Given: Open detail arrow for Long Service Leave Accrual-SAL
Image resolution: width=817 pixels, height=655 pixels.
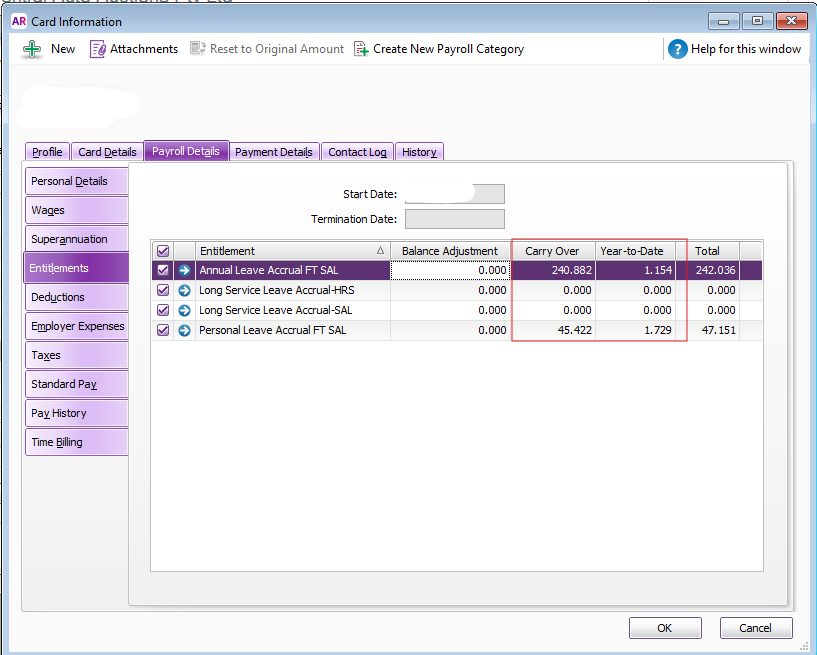Looking at the screenshot, I should (184, 310).
